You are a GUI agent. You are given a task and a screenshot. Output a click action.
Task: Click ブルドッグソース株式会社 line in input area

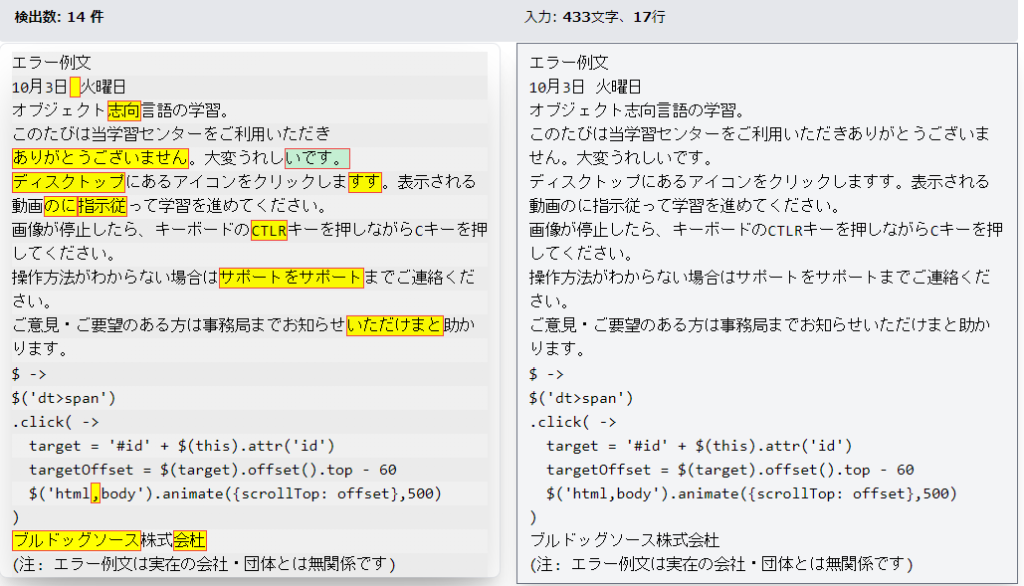click(x=624, y=541)
